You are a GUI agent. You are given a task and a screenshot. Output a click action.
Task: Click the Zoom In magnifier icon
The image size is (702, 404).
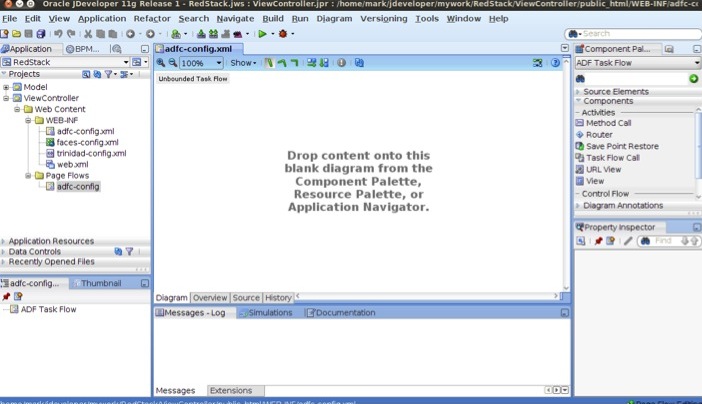tap(161, 63)
